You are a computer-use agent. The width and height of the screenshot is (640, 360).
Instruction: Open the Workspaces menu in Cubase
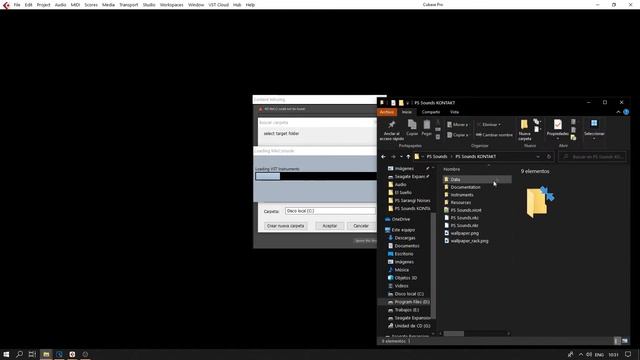pyautogui.click(x=171, y=5)
